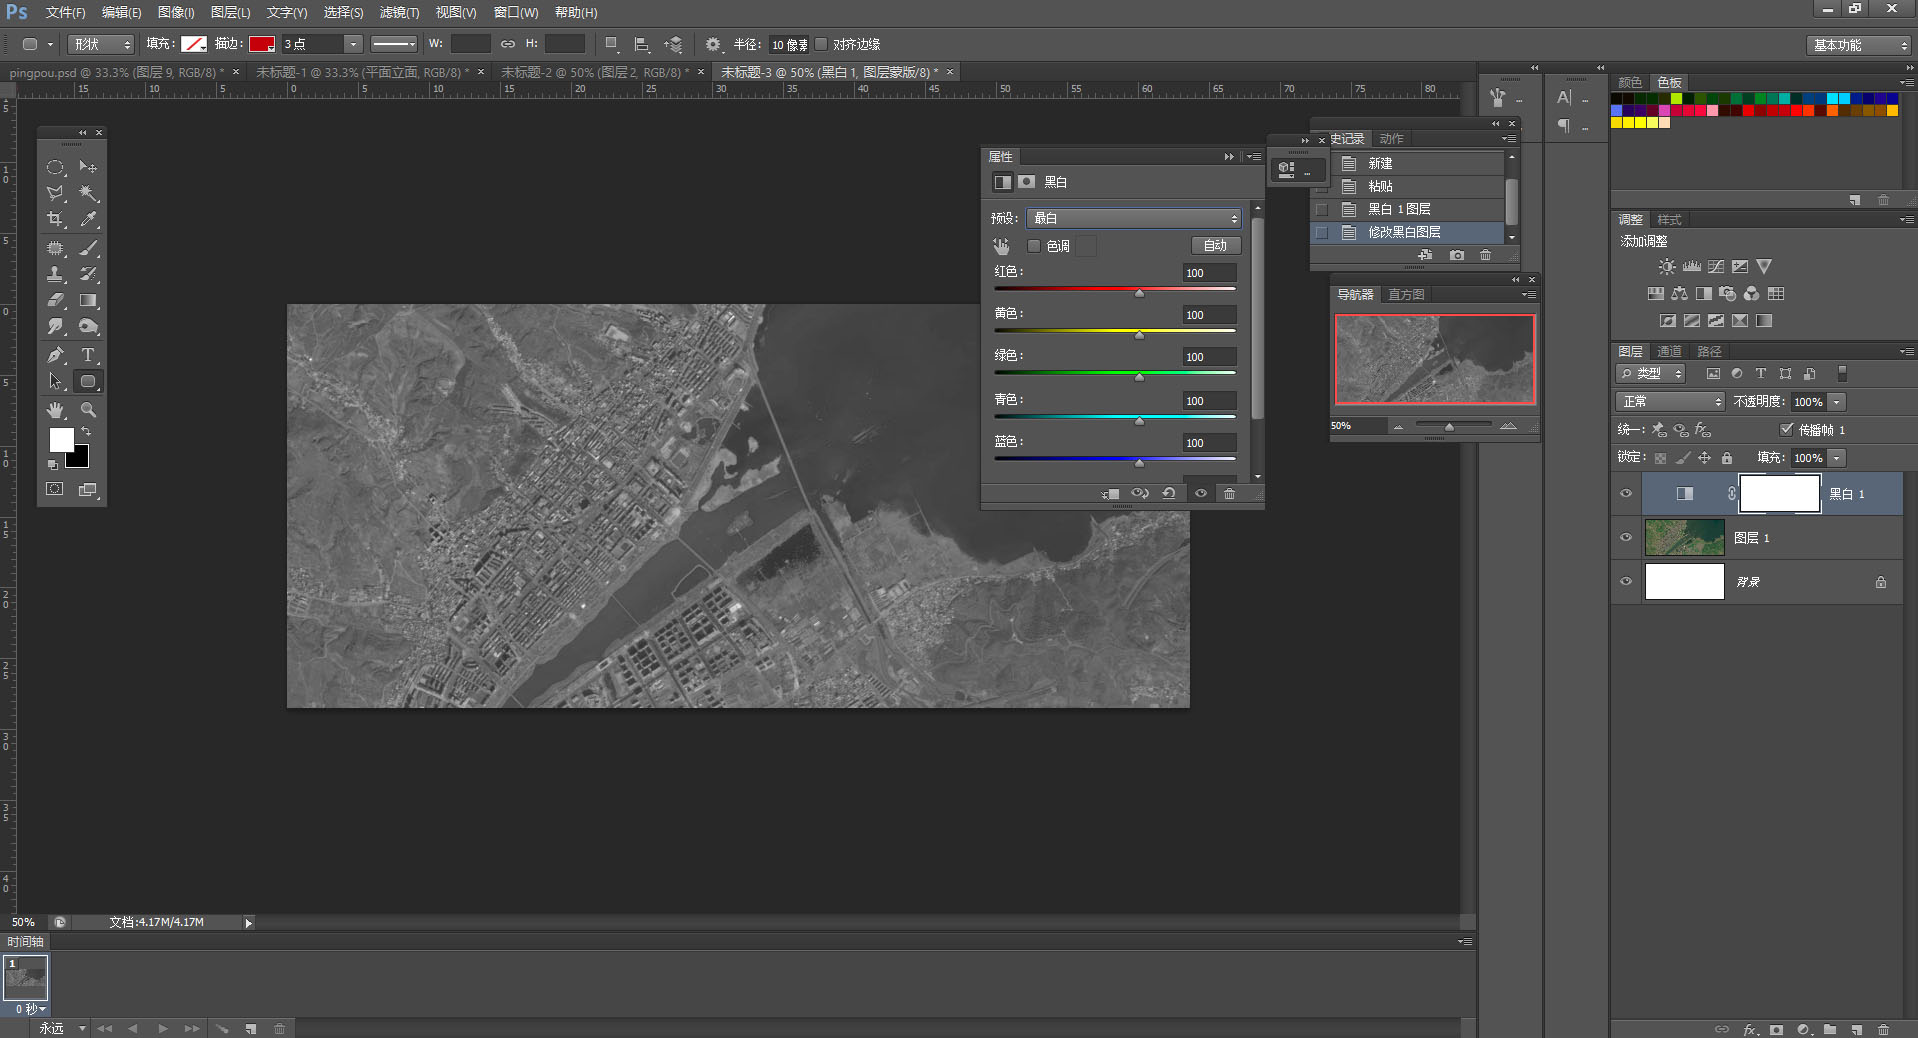Click the 黑白 1 layer mask thumbnail

point(1780,494)
